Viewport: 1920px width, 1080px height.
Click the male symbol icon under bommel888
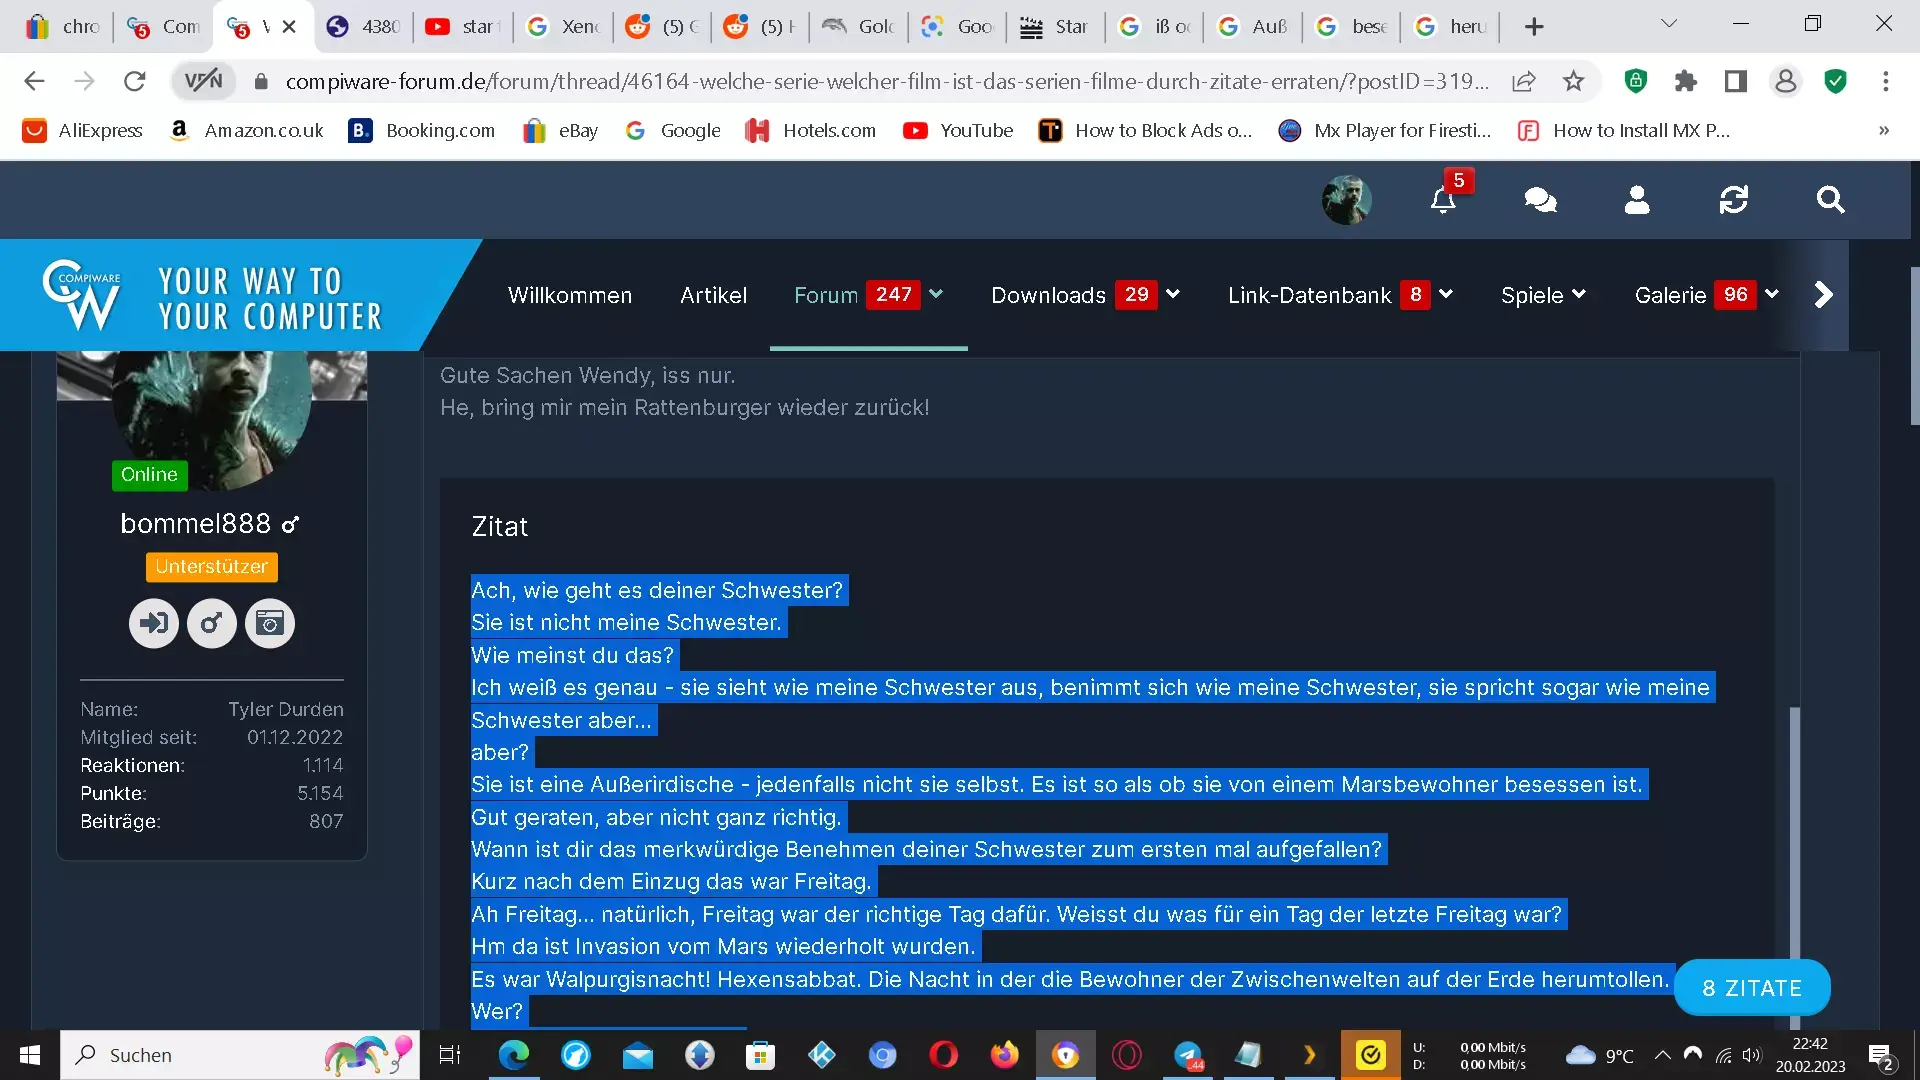[x=212, y=624]
